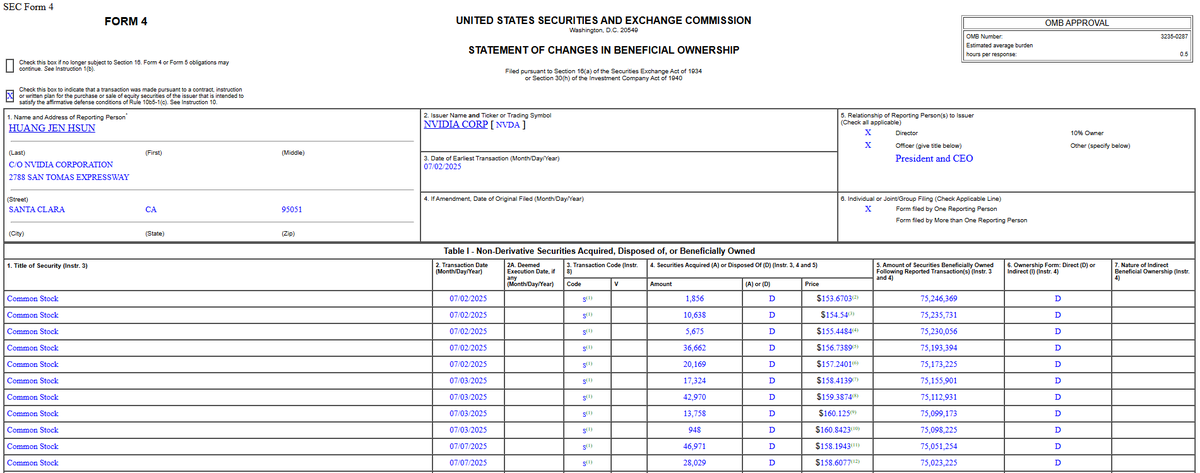Click the NVDA ticker symbol link
The height and width of the screenshot is (473, 1200).
pyautogui.click(x=508, y=125)
